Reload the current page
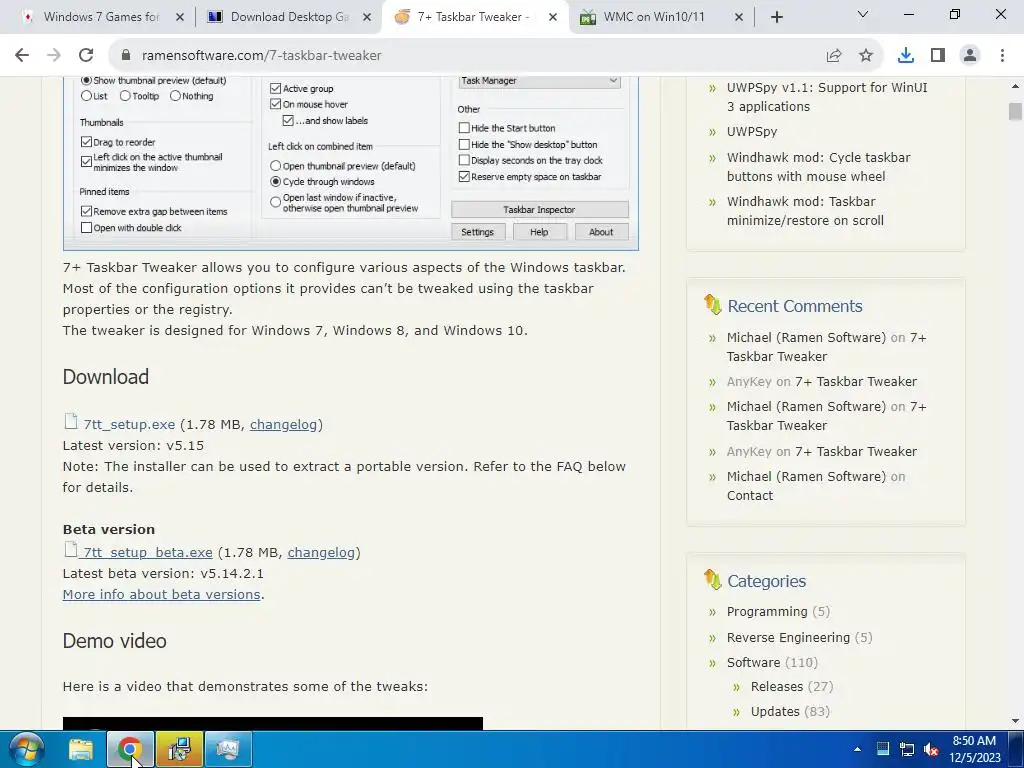 pos(86,56)
